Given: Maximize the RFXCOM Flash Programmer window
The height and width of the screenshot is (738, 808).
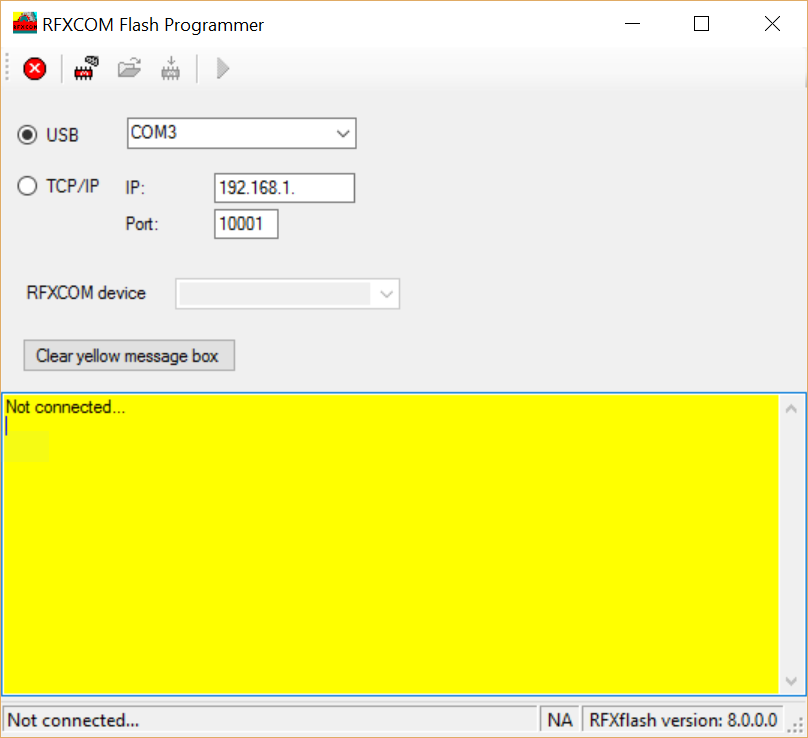Looking at the screenshot, I should [x=701, y=24].
